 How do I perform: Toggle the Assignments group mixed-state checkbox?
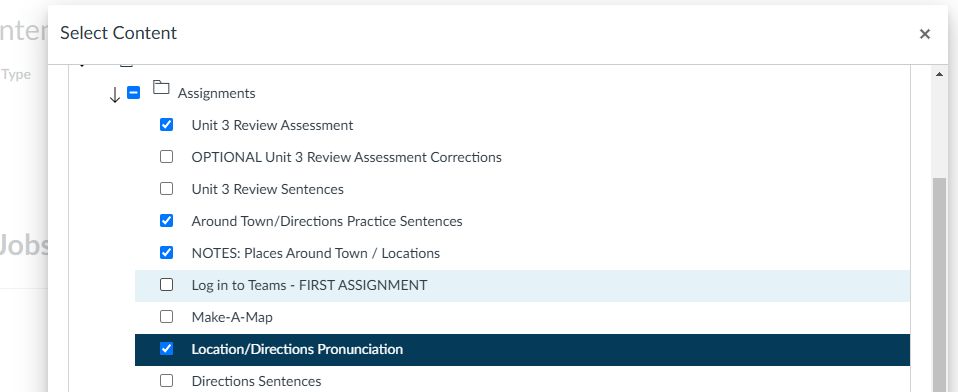[x=133, y=93]
